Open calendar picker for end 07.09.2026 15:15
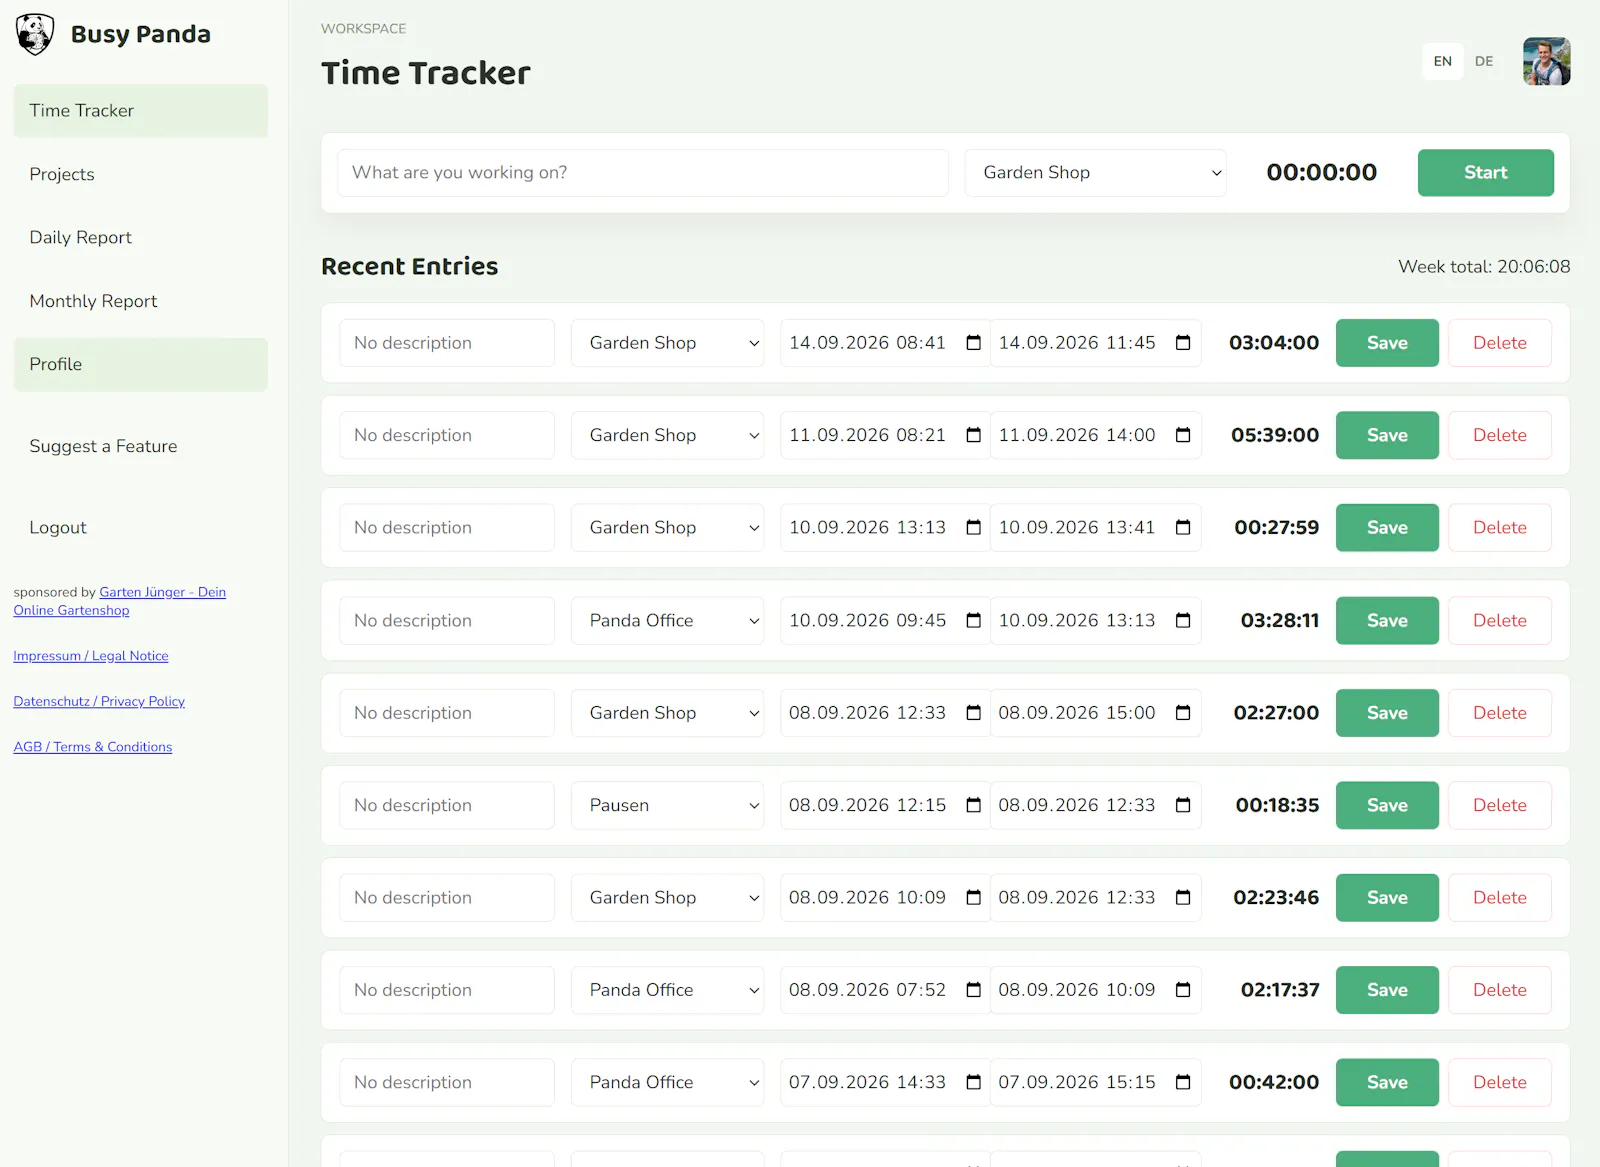Image resolution: width=1600 pixels, height=1167 pixels. [x=1183, y=1082]
